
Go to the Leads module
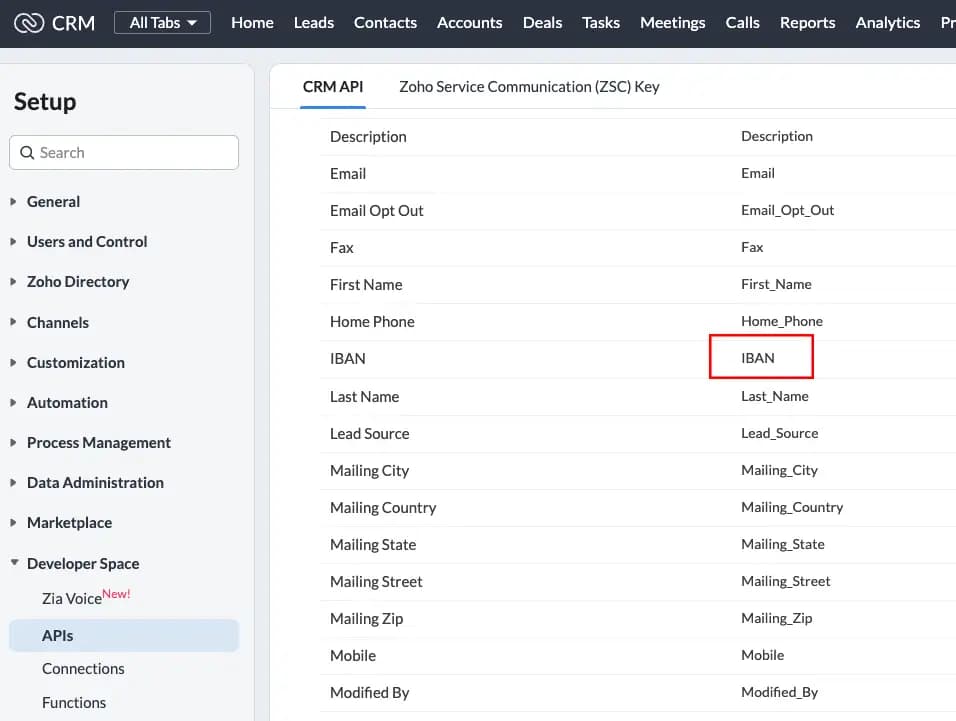(x=313, y=23)
